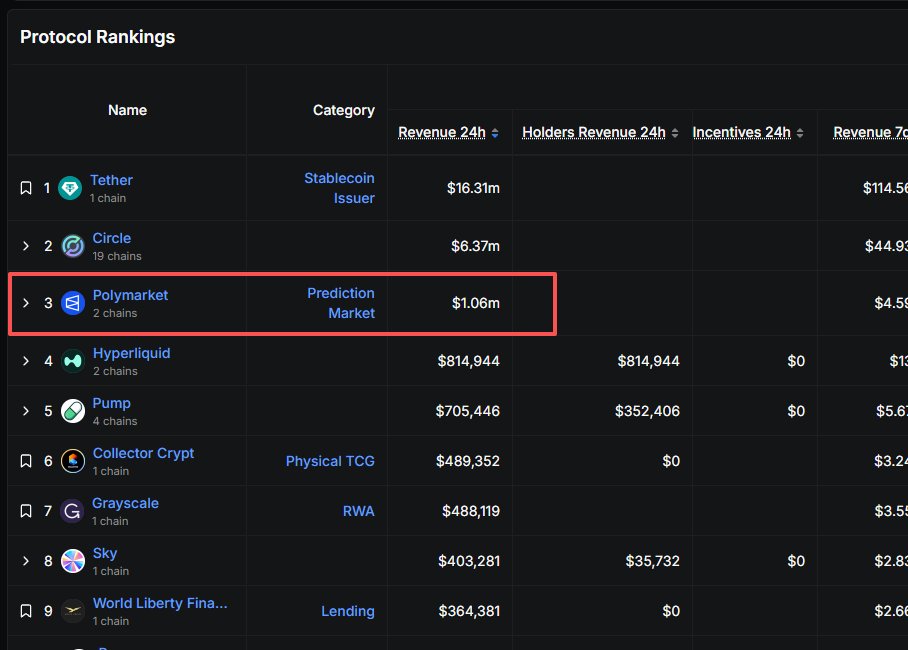Click Collector Crypt's $489,352 value
The height and width of the screenshot is (650, 908).
point(467,461)
